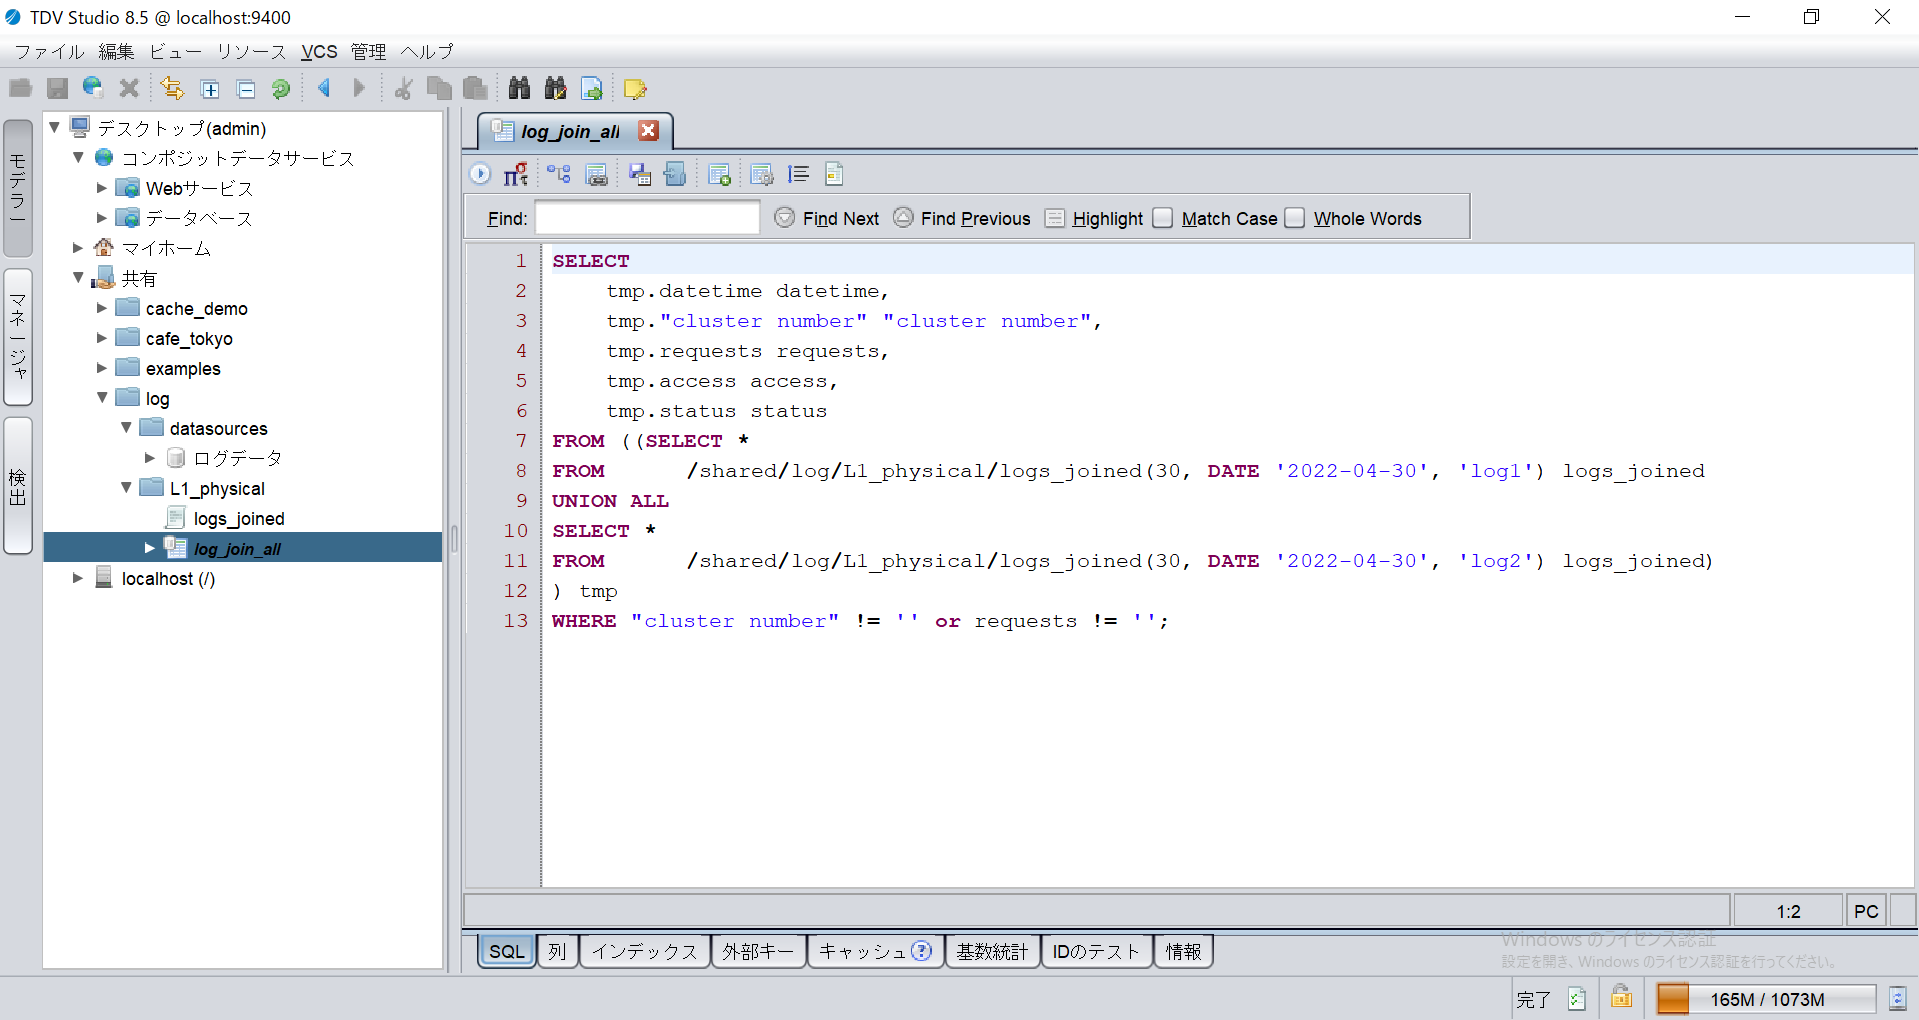The image size is (1919, 1020).
Task: Open the VCS menu
Action: 319,51
